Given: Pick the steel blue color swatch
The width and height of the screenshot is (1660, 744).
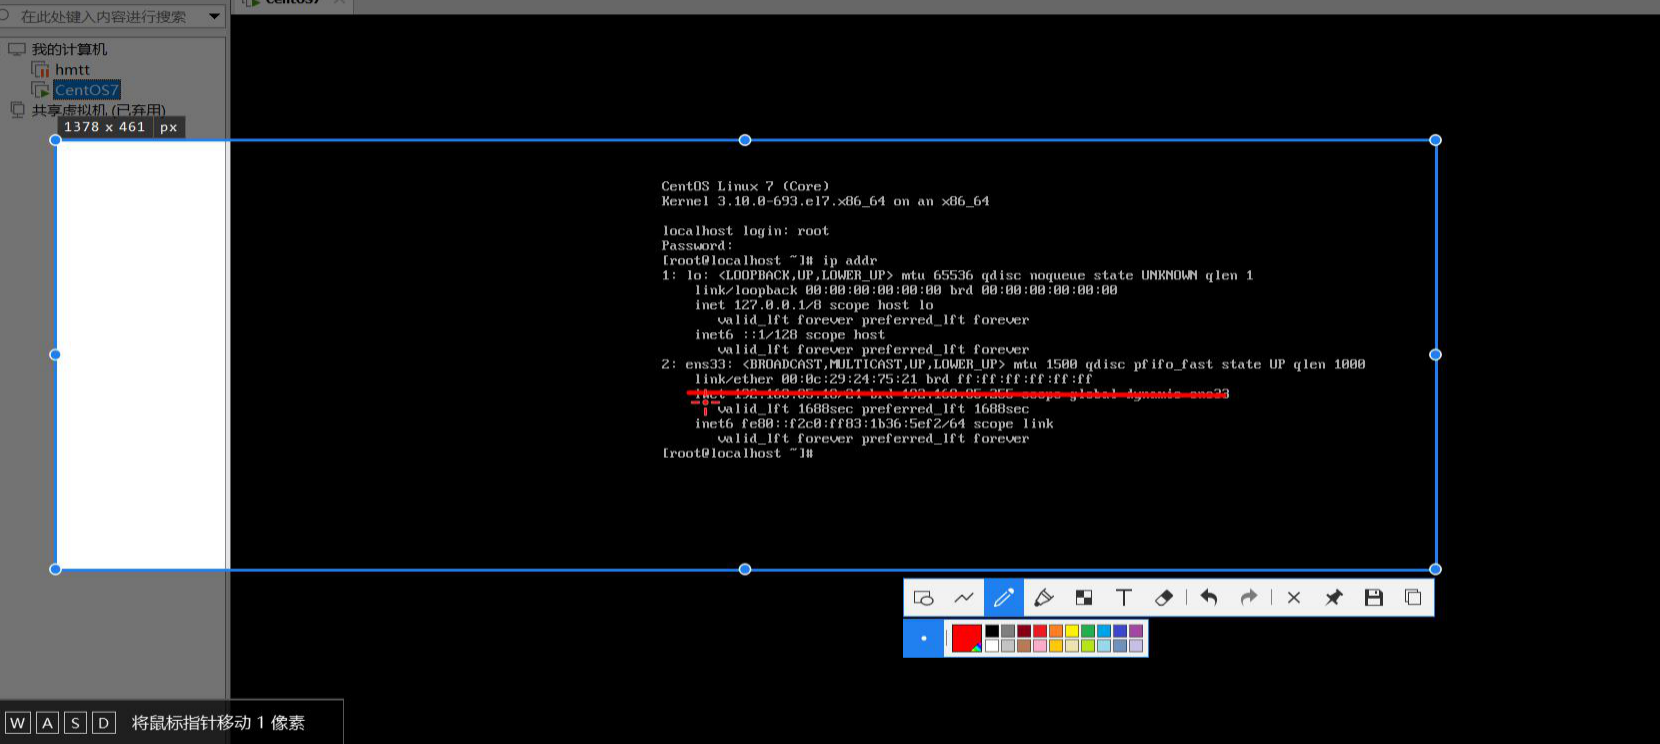Looking at the screenshot, I should click(x=1120, y=646).
